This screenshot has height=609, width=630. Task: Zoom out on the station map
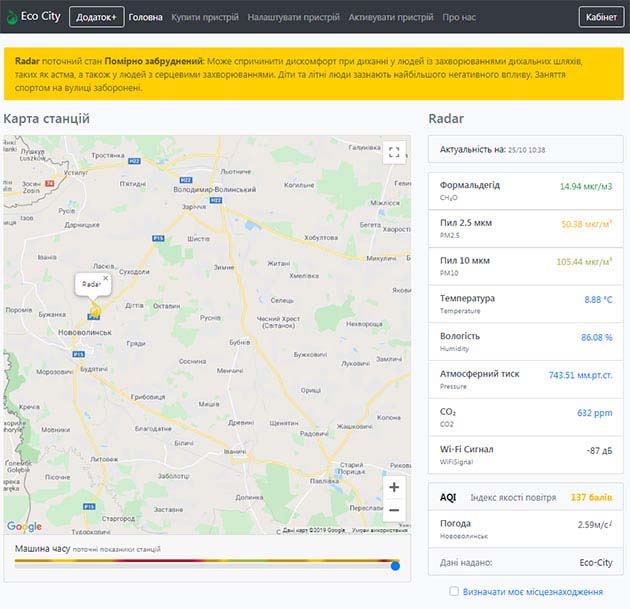click(394, 510)
